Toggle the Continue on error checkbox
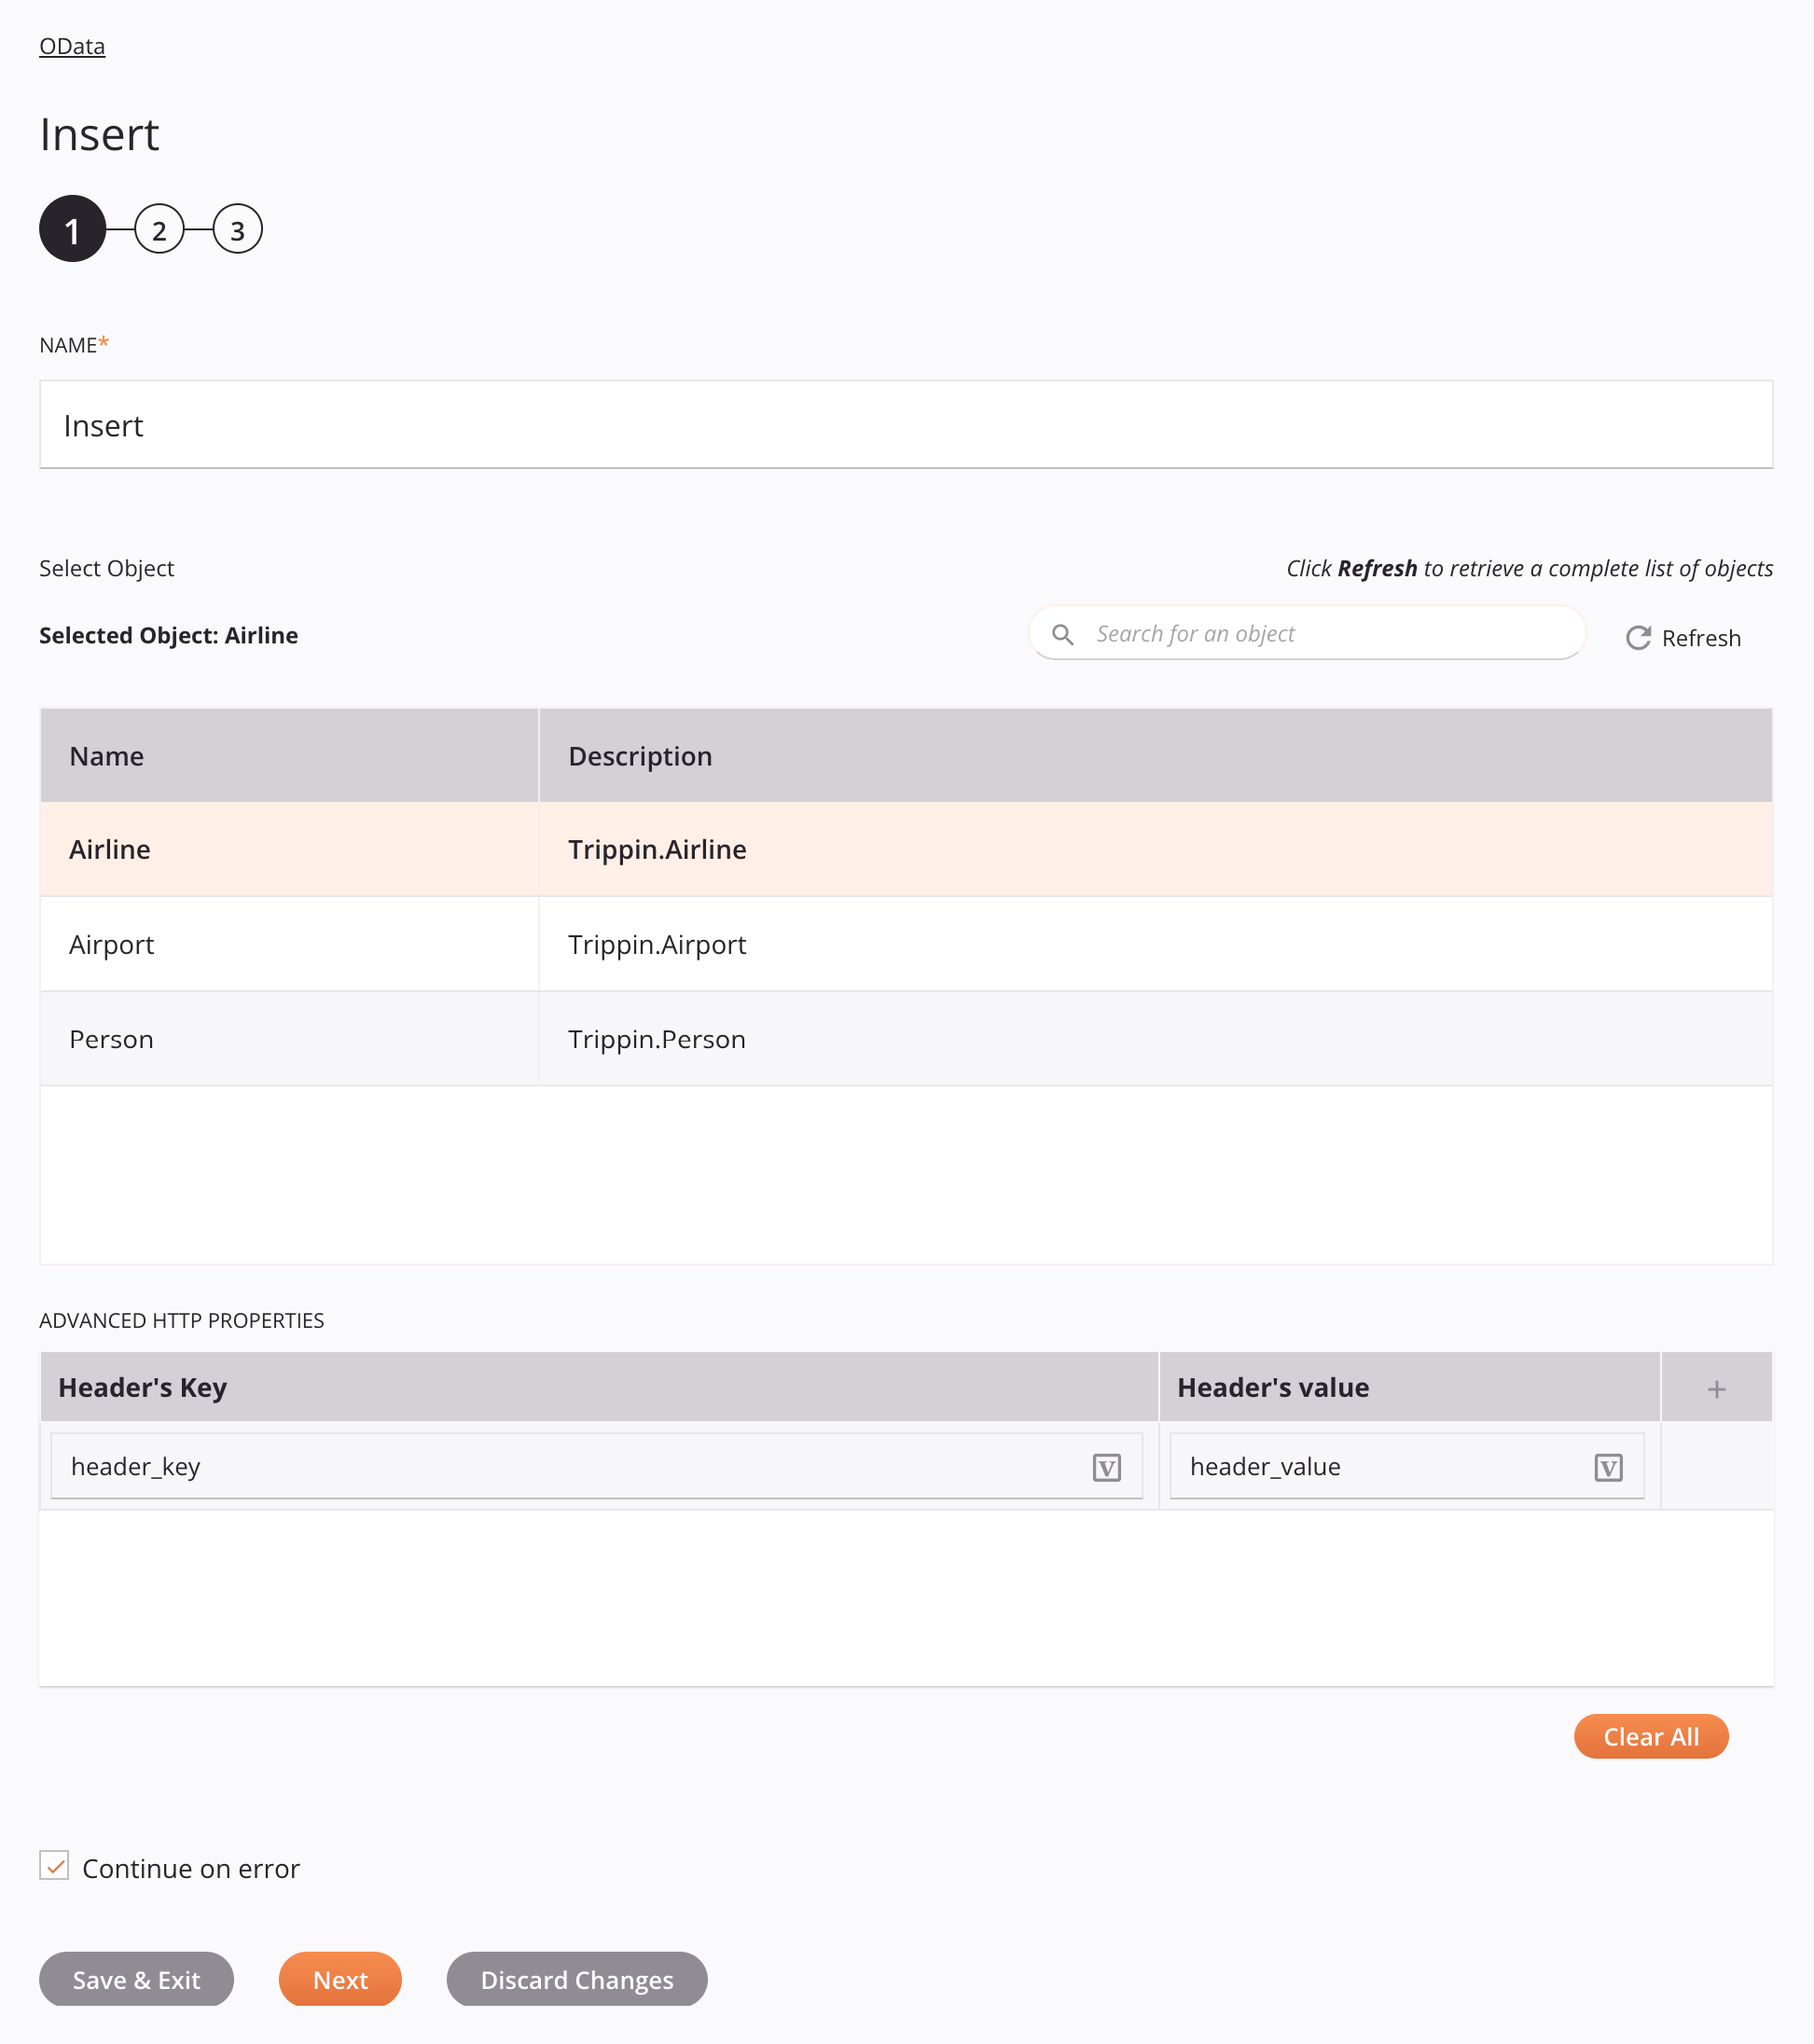The image size is (1814, 2044). tap(54, 1866)
